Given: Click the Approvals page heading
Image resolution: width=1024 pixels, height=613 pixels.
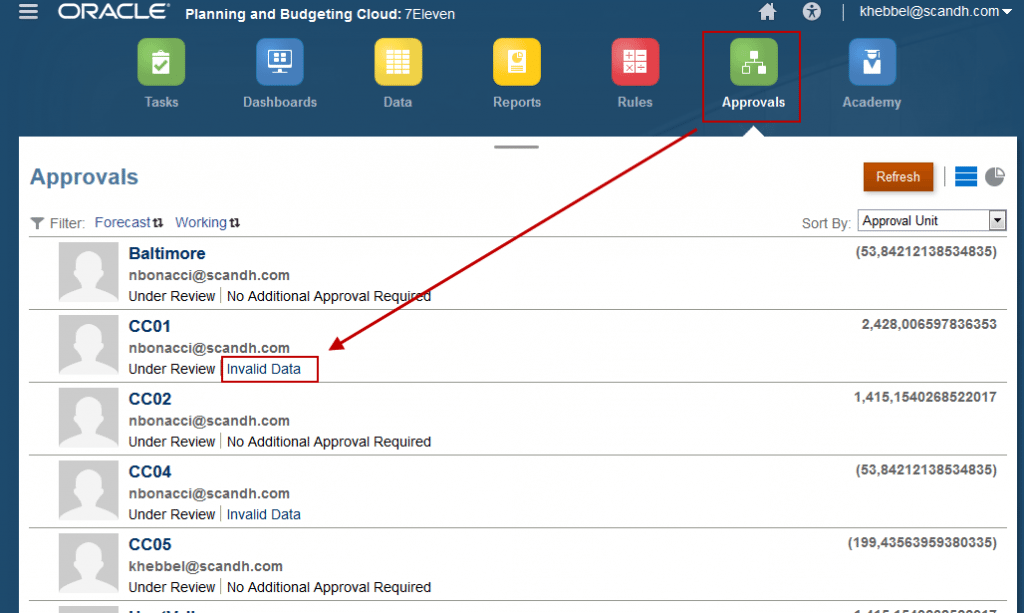Looking at the screenshot, I should 84,177.
